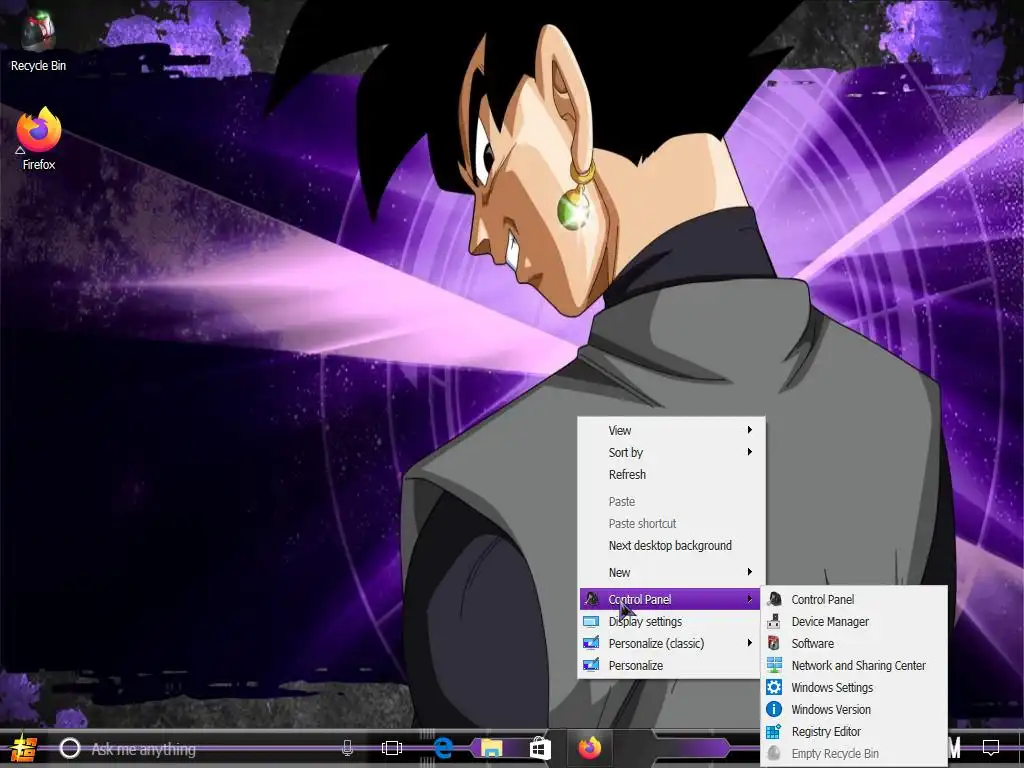Click the Windows Version info icon
1024x768 pixels.
click(774, 709)
